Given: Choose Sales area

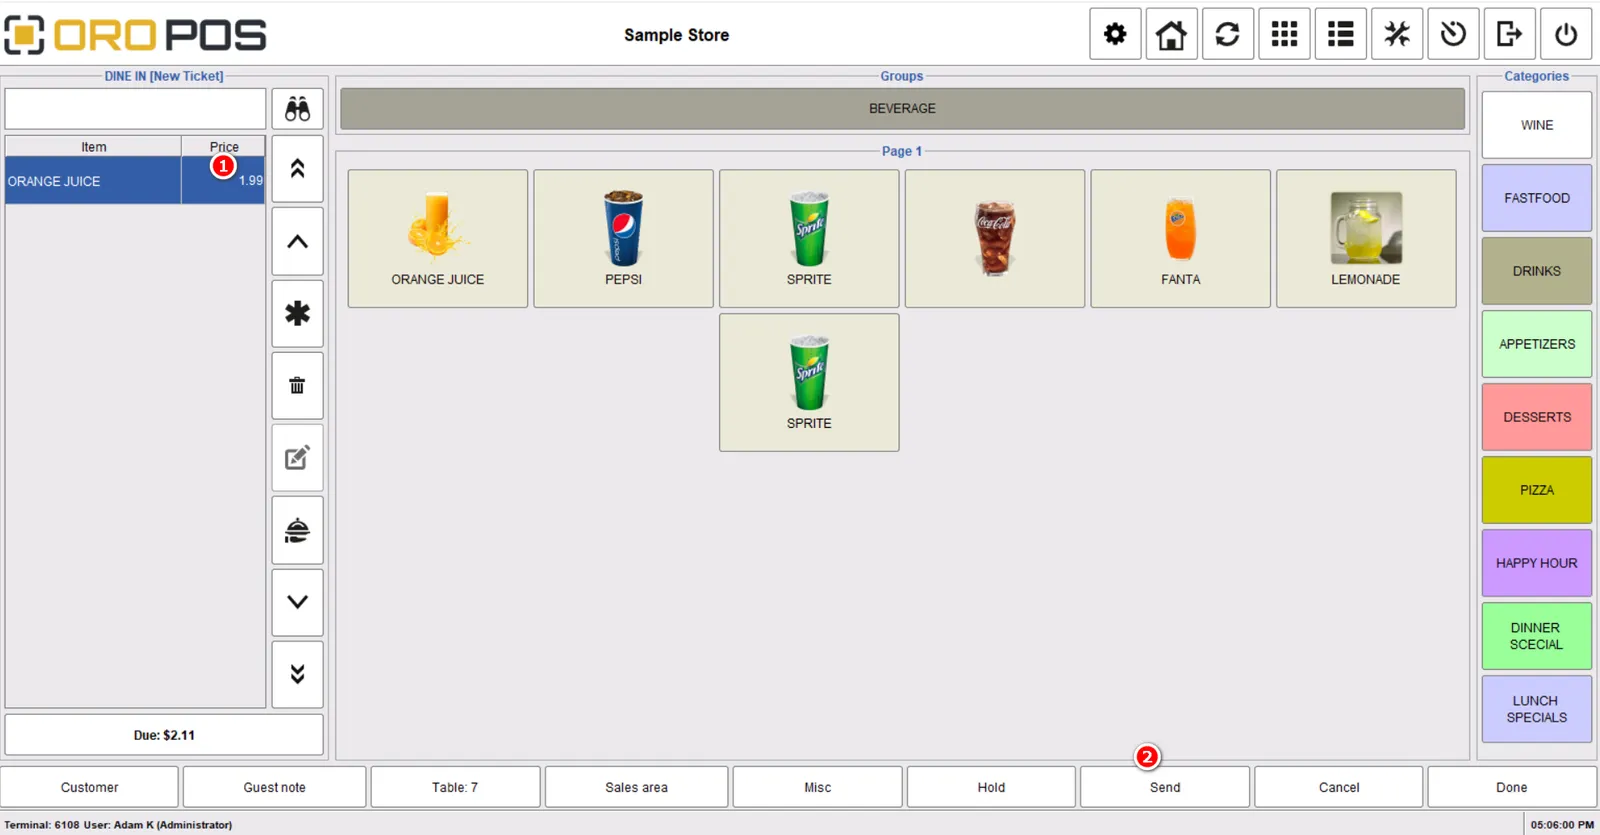Looking at the screenshot, I should tap(636, 787).
